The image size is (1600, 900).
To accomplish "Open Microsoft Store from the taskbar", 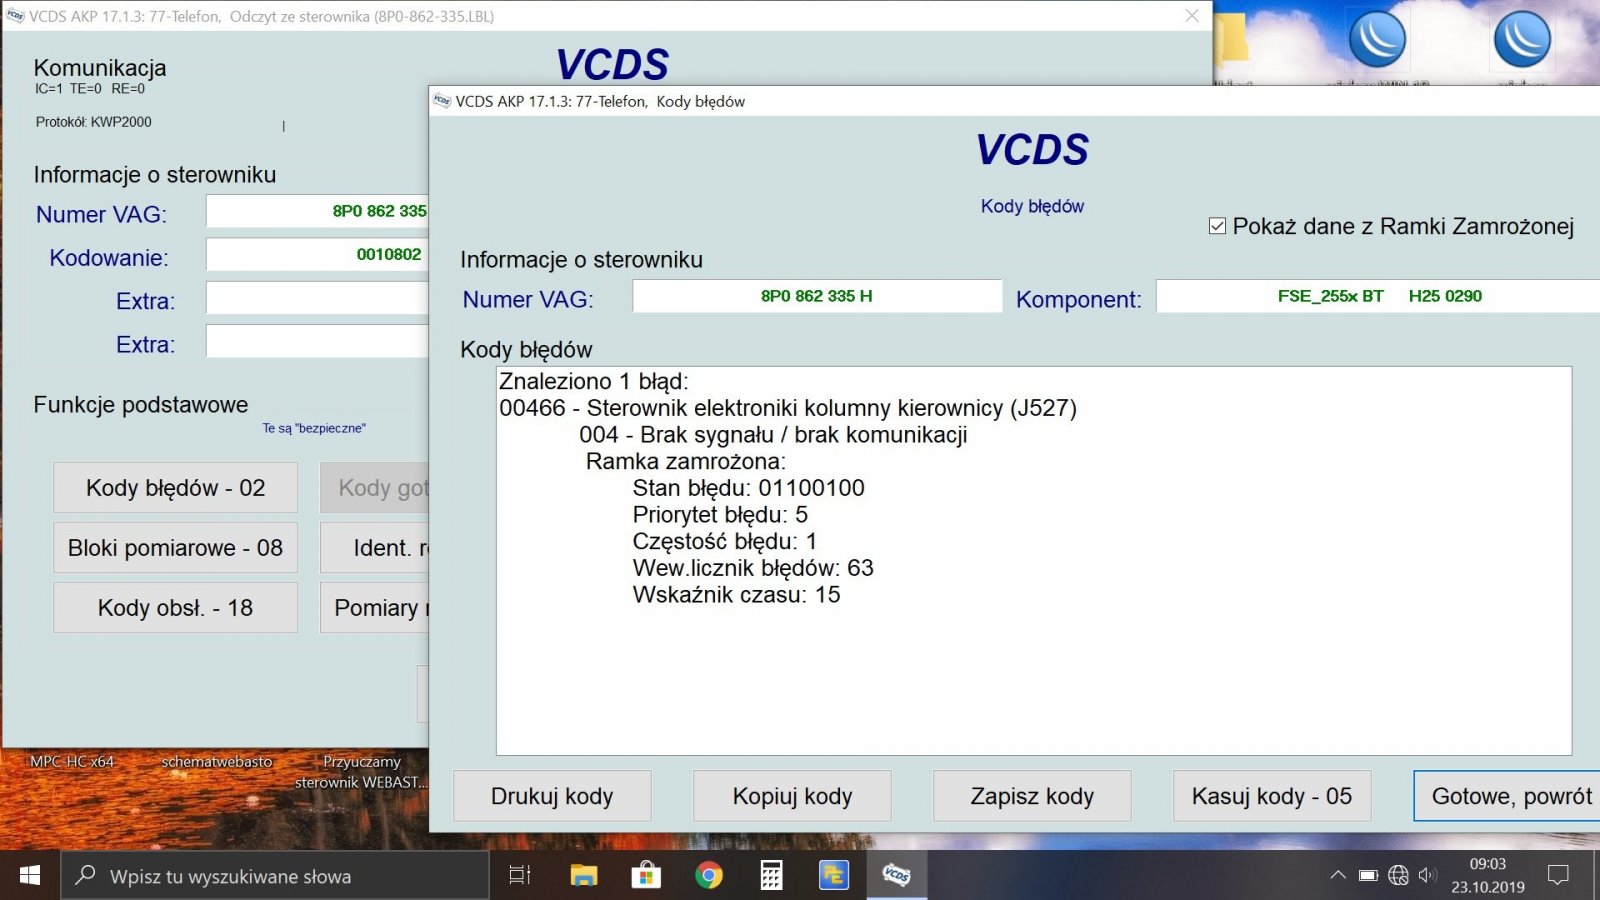I will click(646, 876).
